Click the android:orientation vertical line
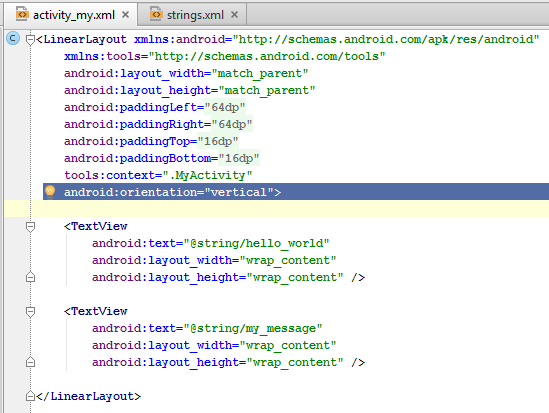This screenshot has width=549, height=413. 296,192
